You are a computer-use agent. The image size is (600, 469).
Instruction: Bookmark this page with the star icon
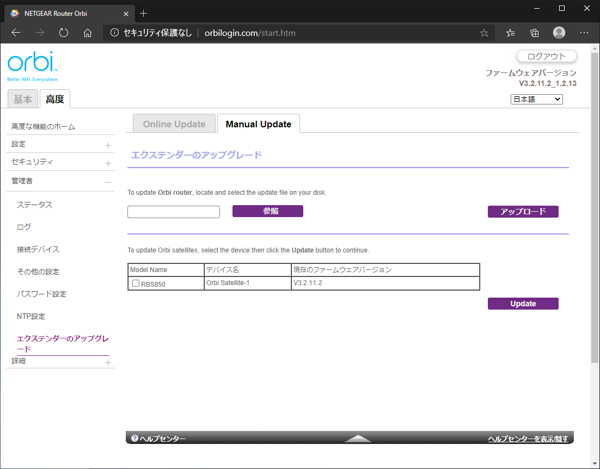[x=484, y=33]
